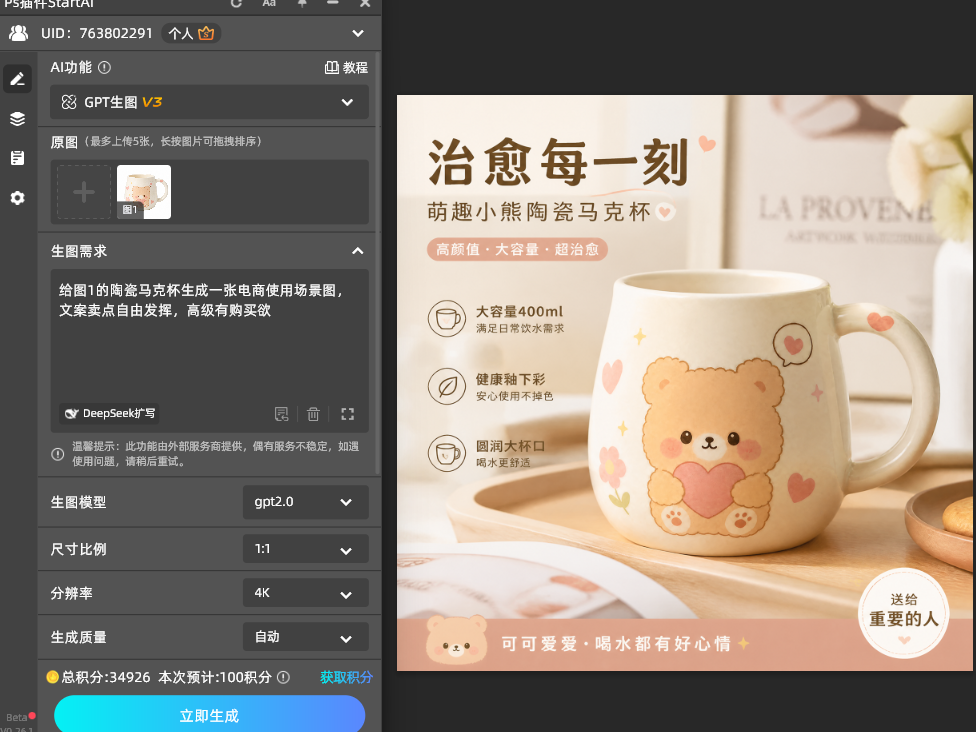Image resolution: width=976 pixels, height=732 pixels.
Task: Click the 生成质量 label
Action: [x=78, y=637]
